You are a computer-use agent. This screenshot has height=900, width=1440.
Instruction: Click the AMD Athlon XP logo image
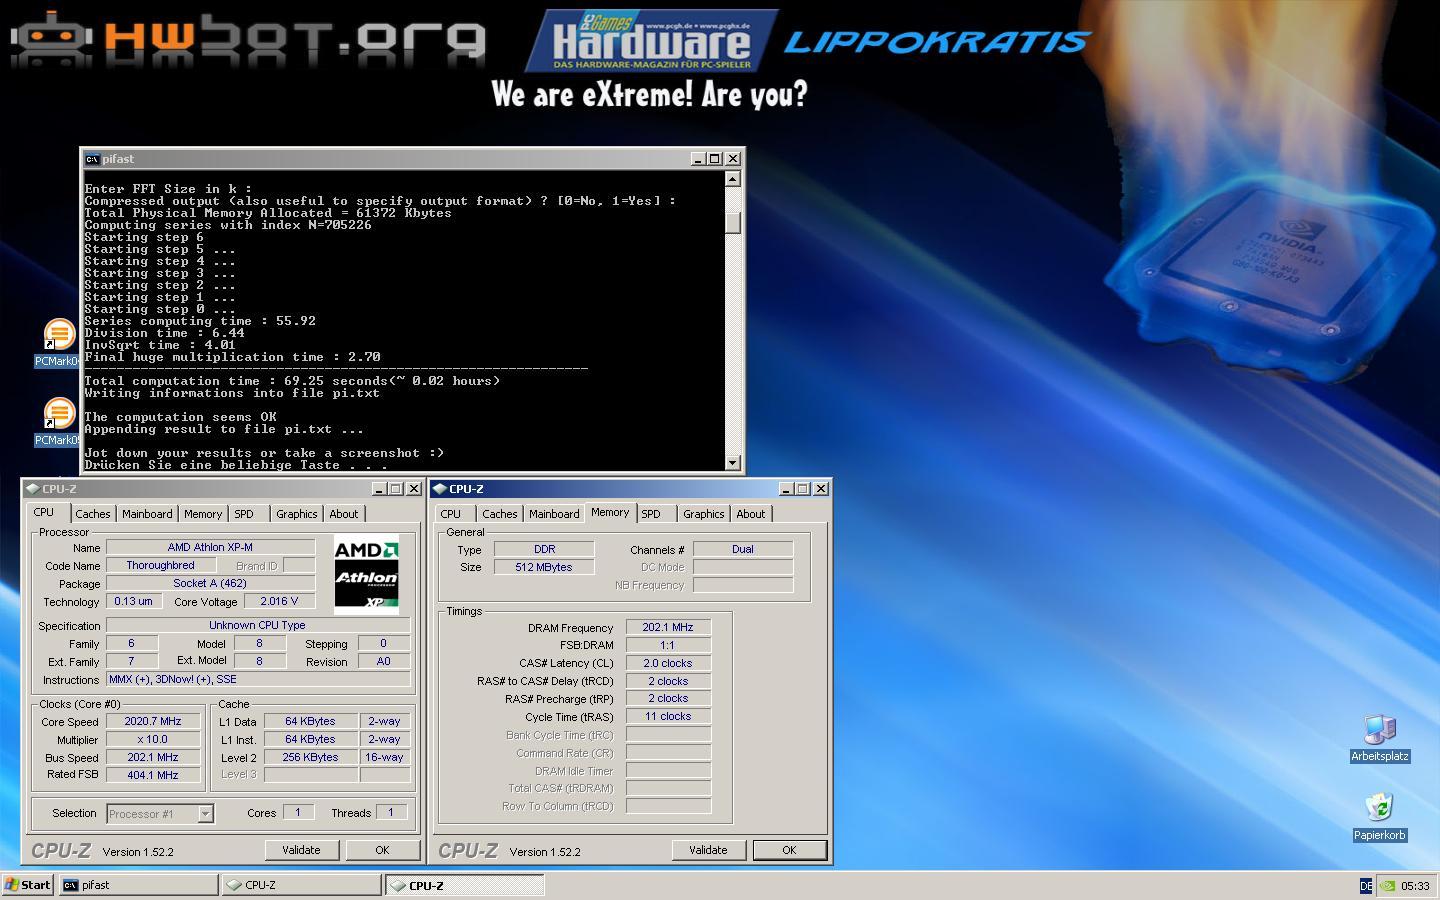366,574
